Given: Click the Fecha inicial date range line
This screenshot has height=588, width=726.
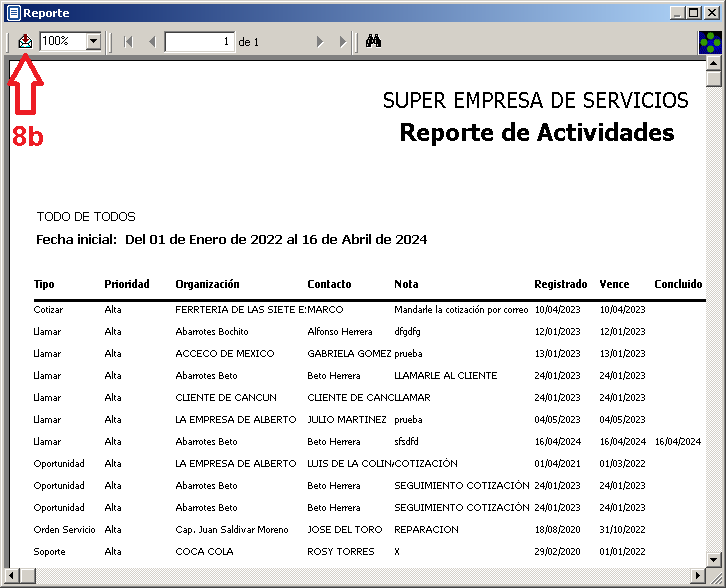Looking at the screenshot, I should point(232,239).
